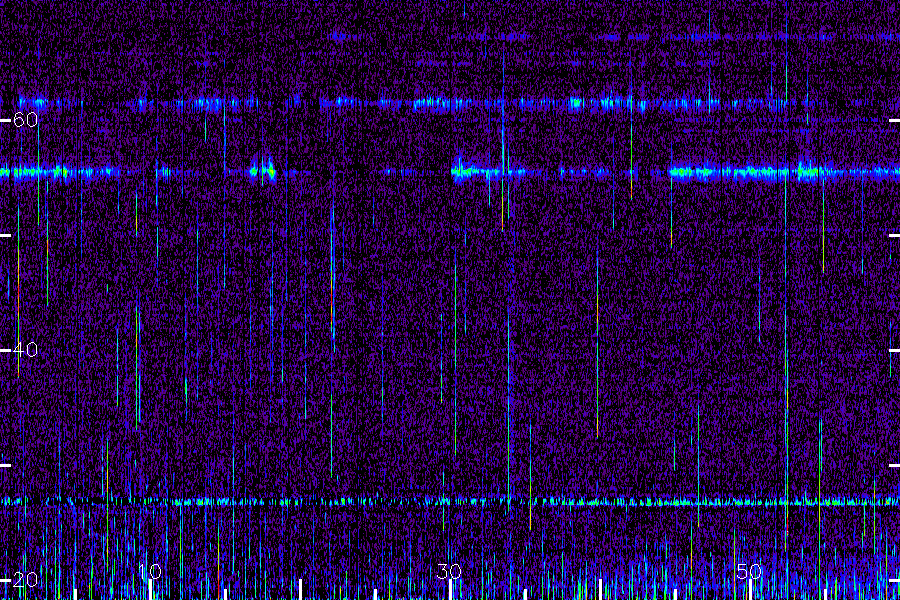The height and width of the screenshot is (600, 900).
Task: Click the '50' label on the horizontal axis
Action: click(749, 571)
